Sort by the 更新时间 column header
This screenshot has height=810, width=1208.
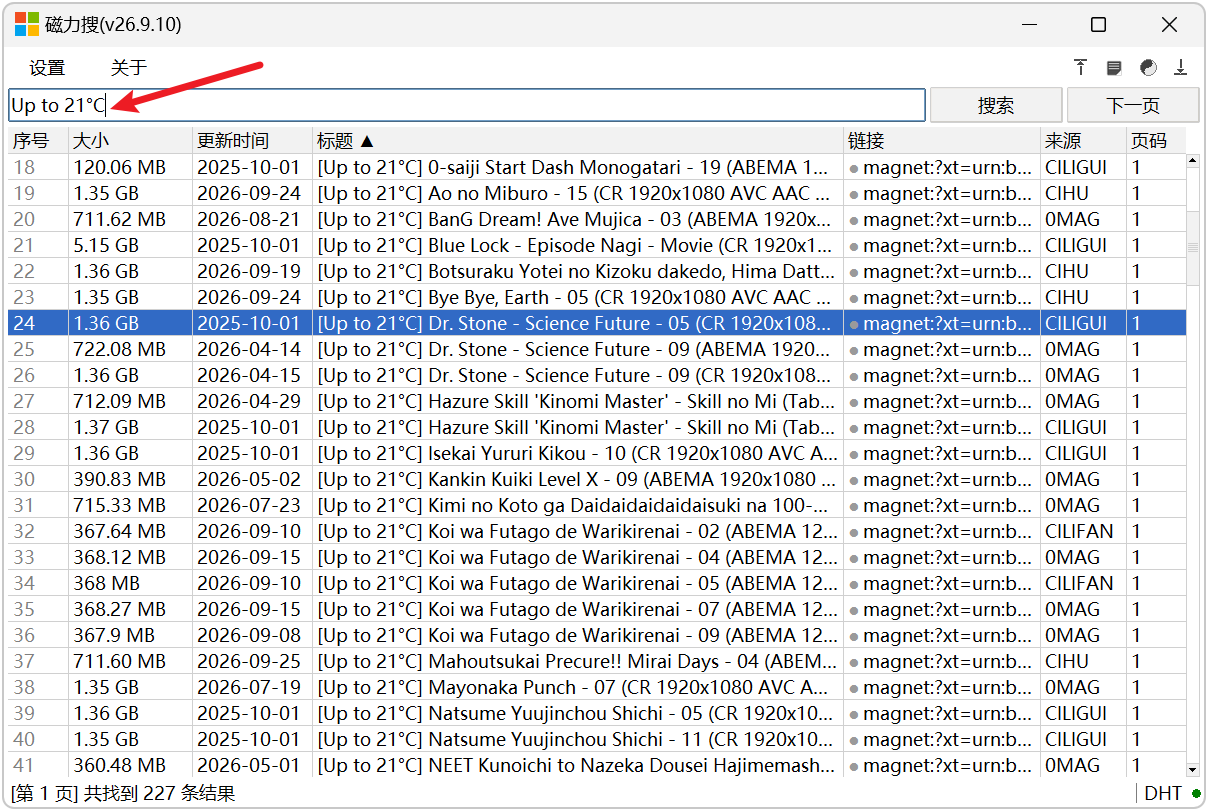(x=252, y=141)
